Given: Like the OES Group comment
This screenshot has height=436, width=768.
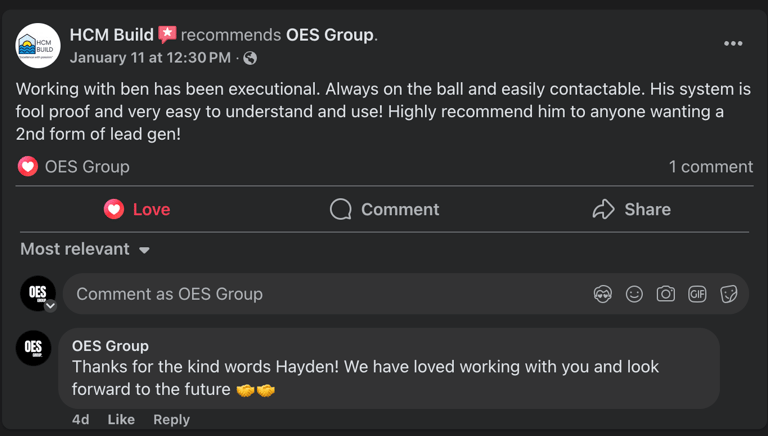Looking at the screenshot, I should pyautogui.click(x=121, y=419).
